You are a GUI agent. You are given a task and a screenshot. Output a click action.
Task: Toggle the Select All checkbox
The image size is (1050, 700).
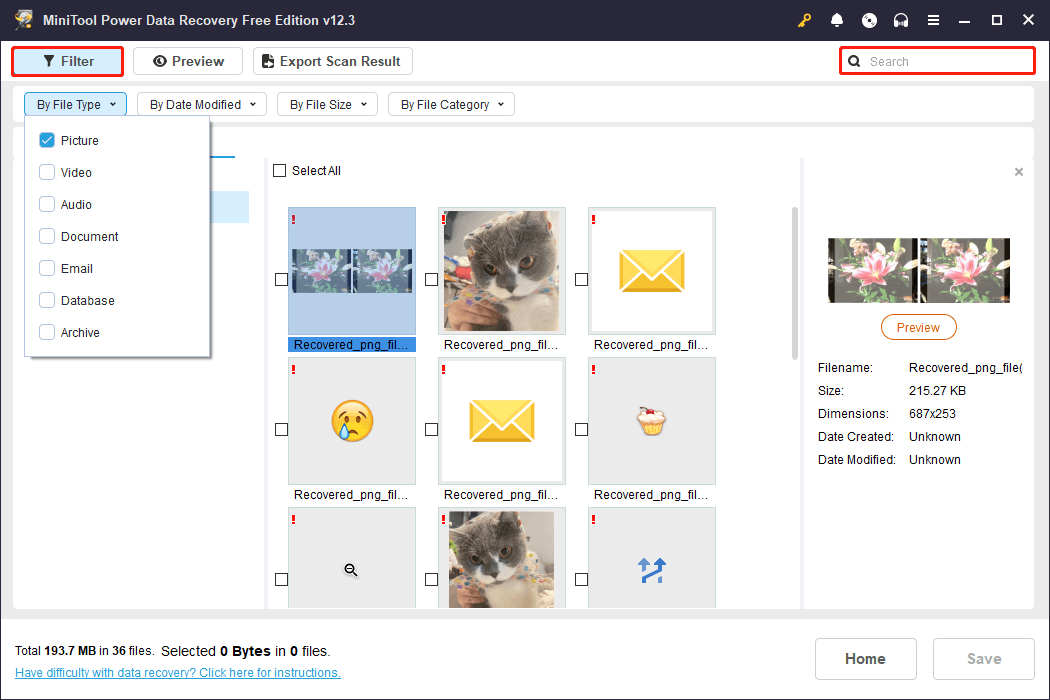click(280, 170)
